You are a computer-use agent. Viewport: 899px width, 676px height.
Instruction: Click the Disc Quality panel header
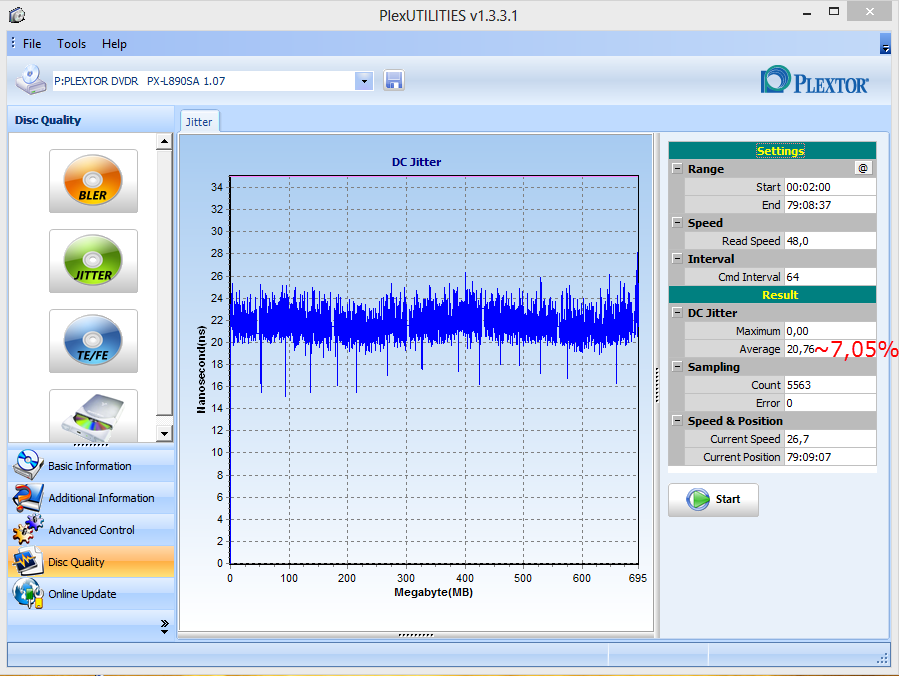click(90, 120)
